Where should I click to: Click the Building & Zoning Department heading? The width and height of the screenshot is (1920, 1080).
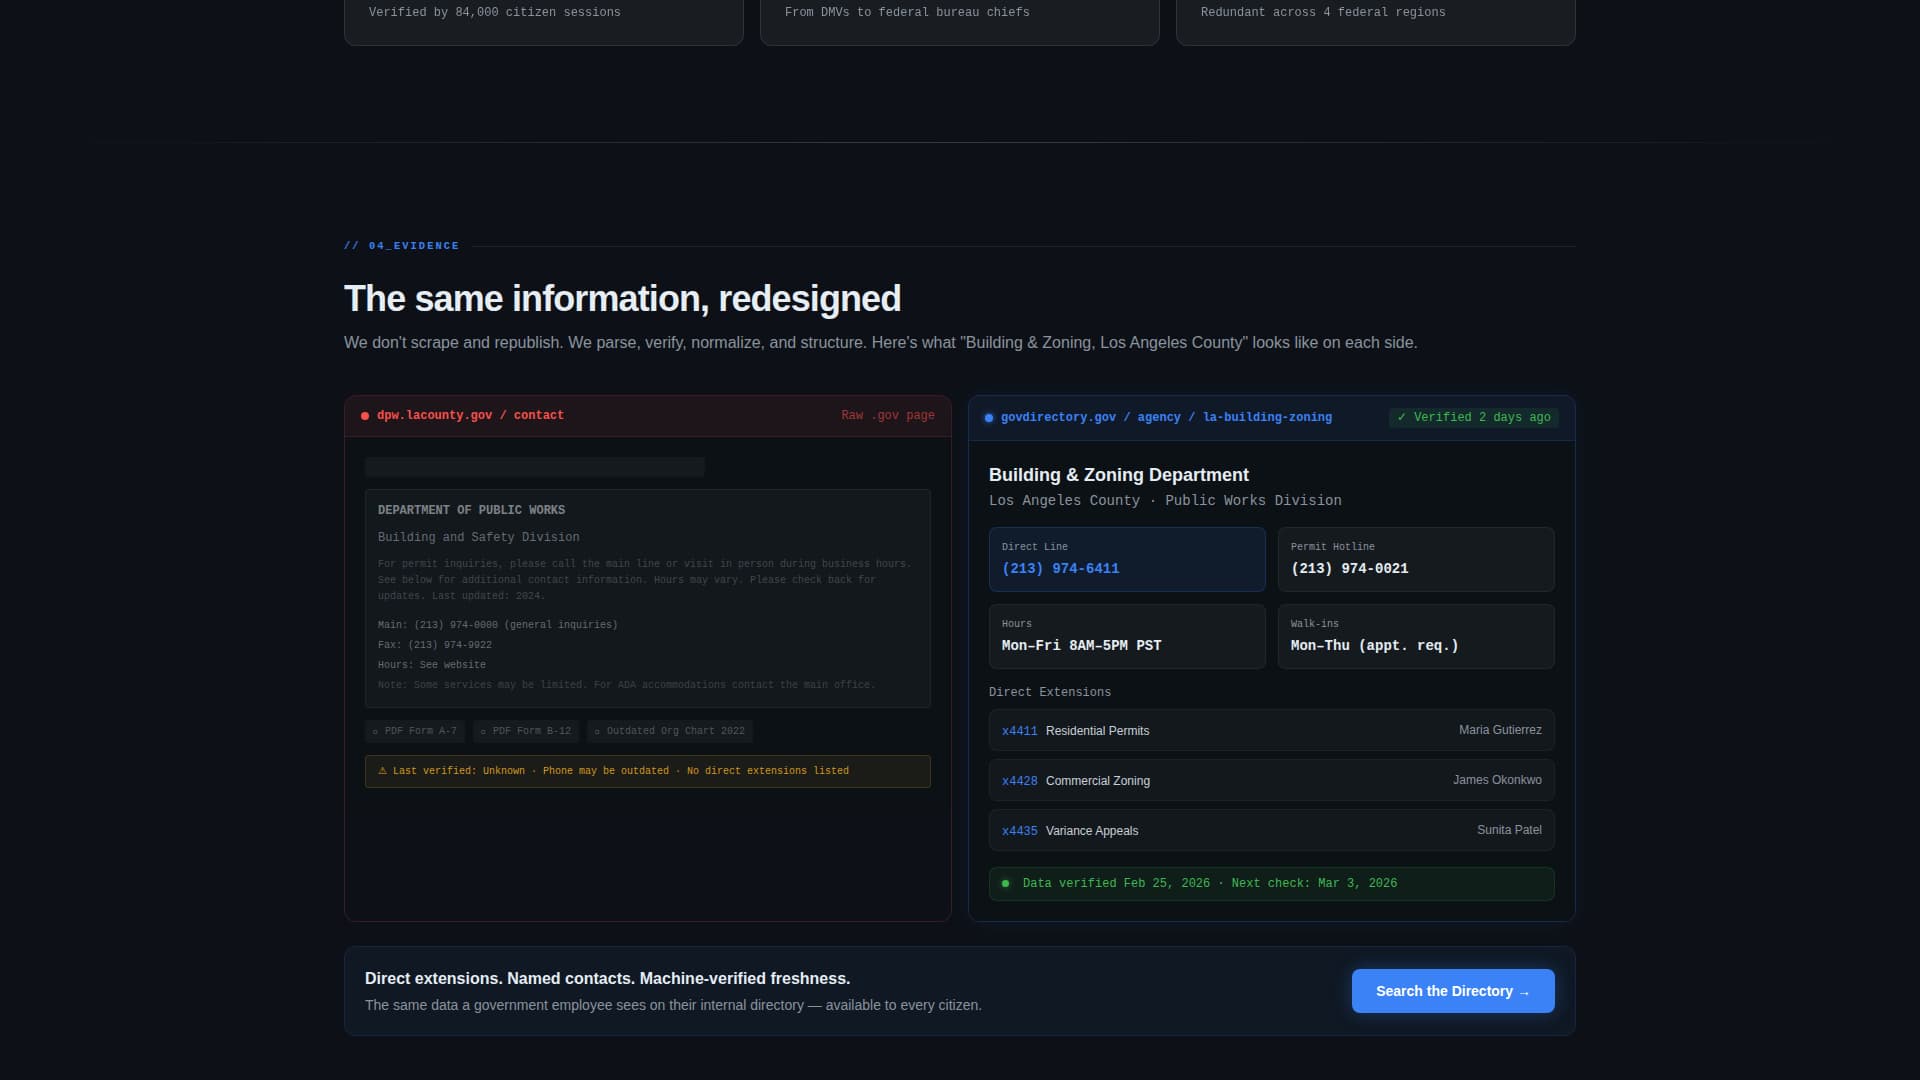tap(1119, 475)
